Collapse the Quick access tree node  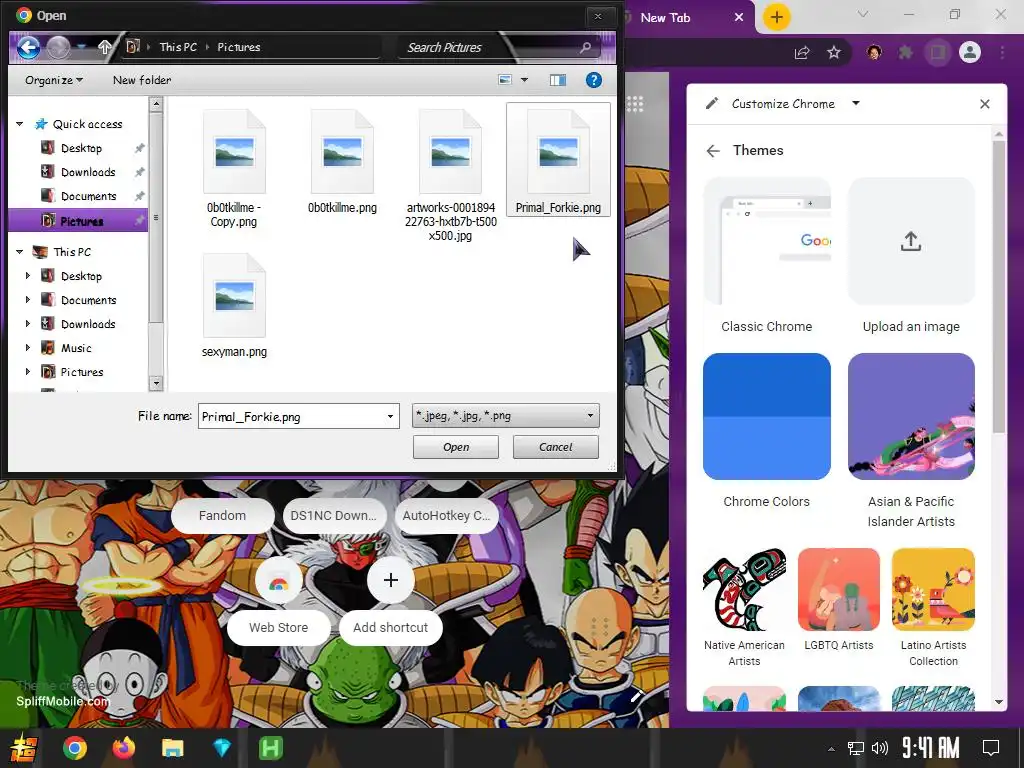[20, 124]
